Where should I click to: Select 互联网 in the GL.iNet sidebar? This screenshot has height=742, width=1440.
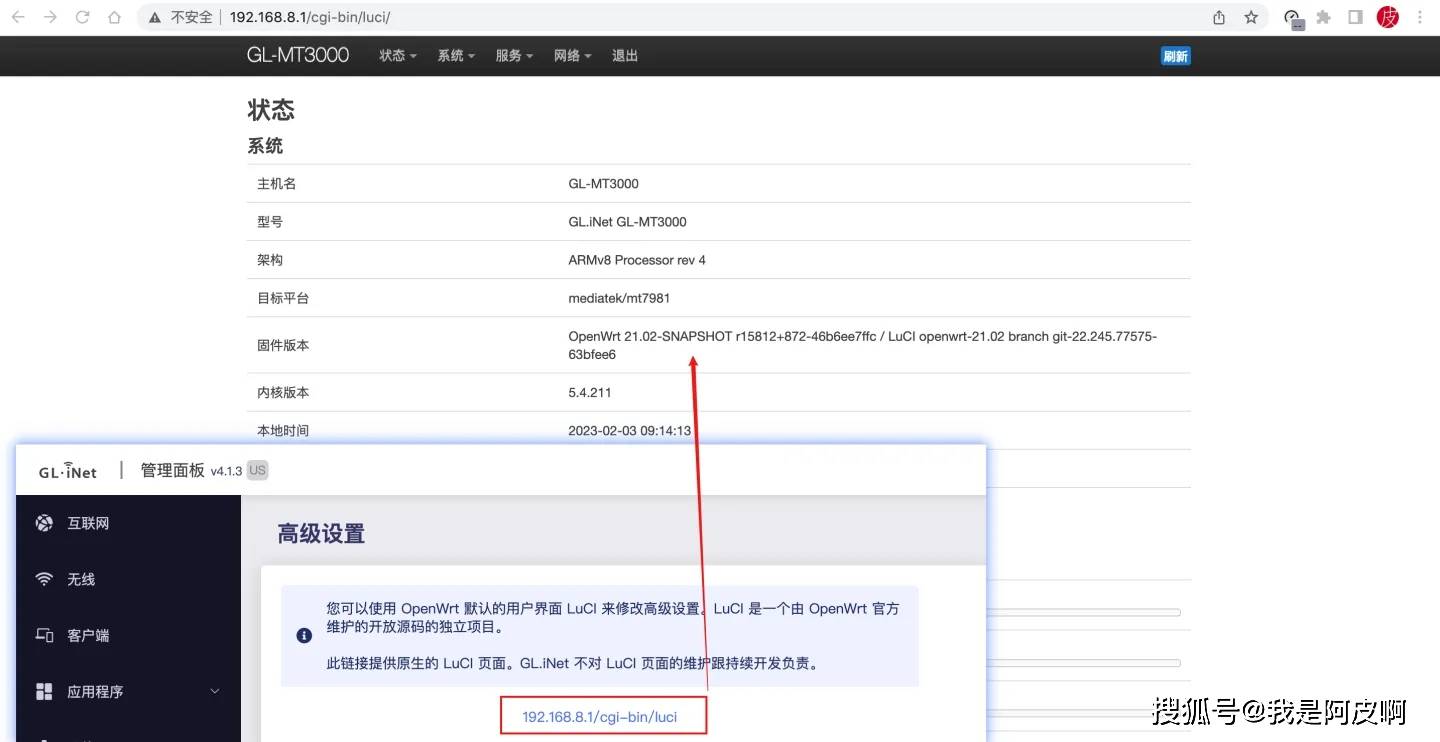(88, 523)
